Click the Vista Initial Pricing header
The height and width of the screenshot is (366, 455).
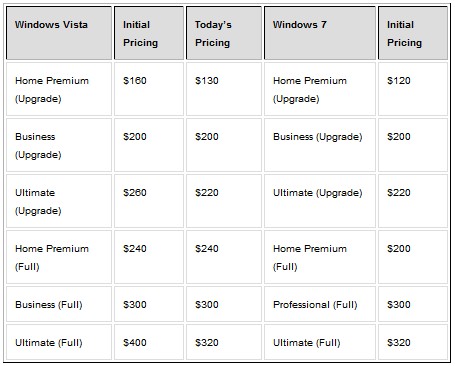149,33
